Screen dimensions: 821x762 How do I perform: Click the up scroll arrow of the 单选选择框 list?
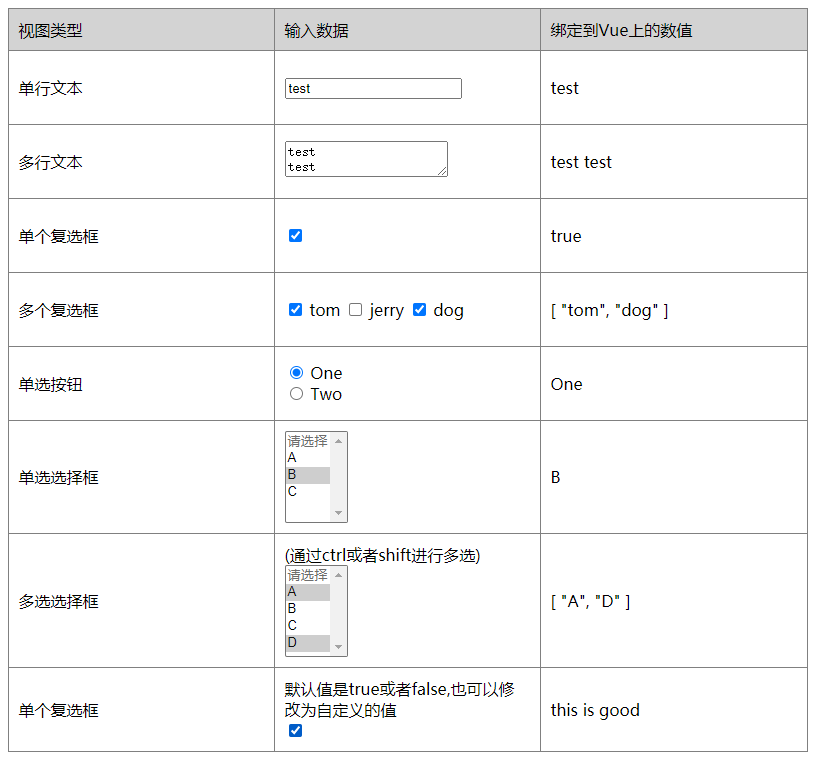[x=338, y=441]
